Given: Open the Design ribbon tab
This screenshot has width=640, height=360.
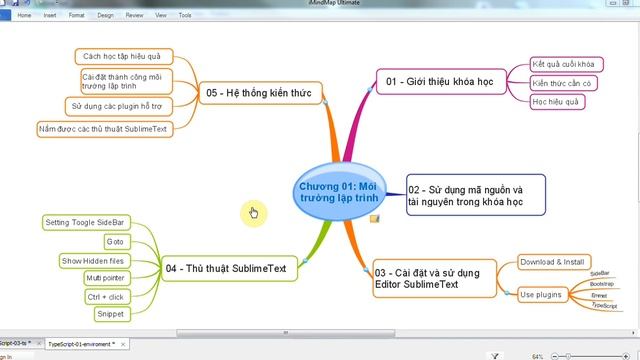Looking at the screenshot, I should pos(105,15).
